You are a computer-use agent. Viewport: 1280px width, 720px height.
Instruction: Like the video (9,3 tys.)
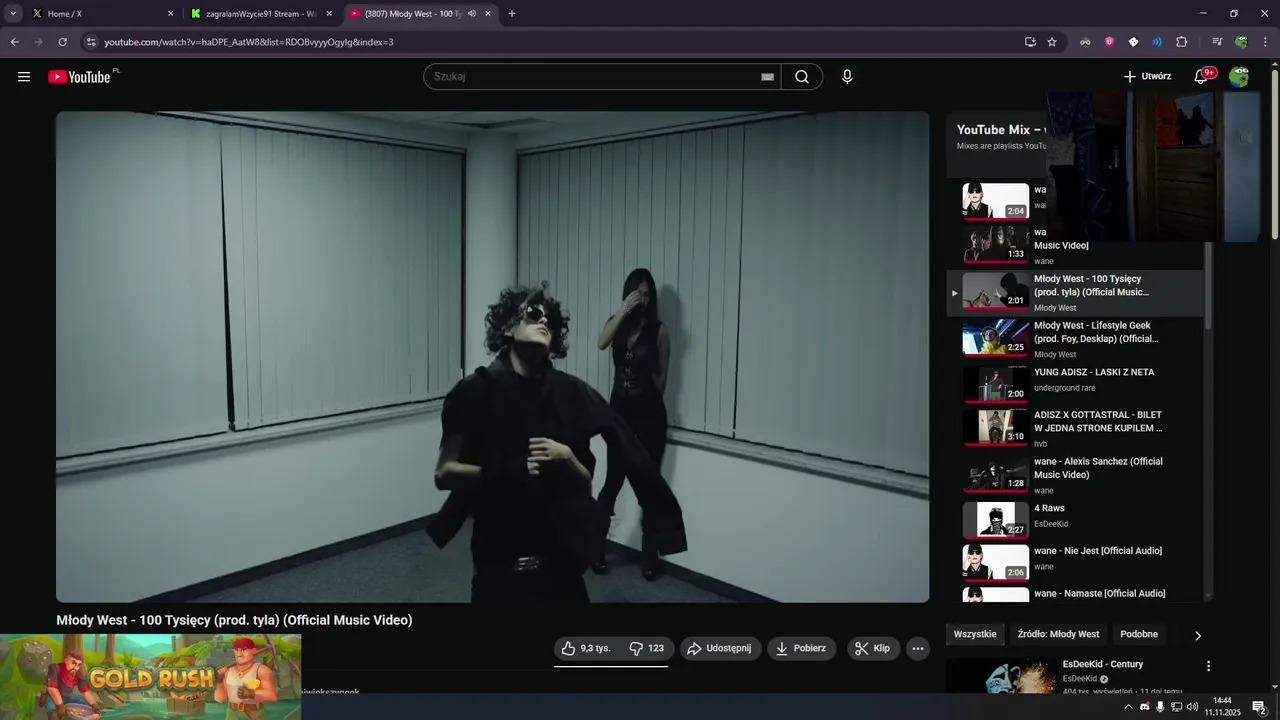point(585,648)
